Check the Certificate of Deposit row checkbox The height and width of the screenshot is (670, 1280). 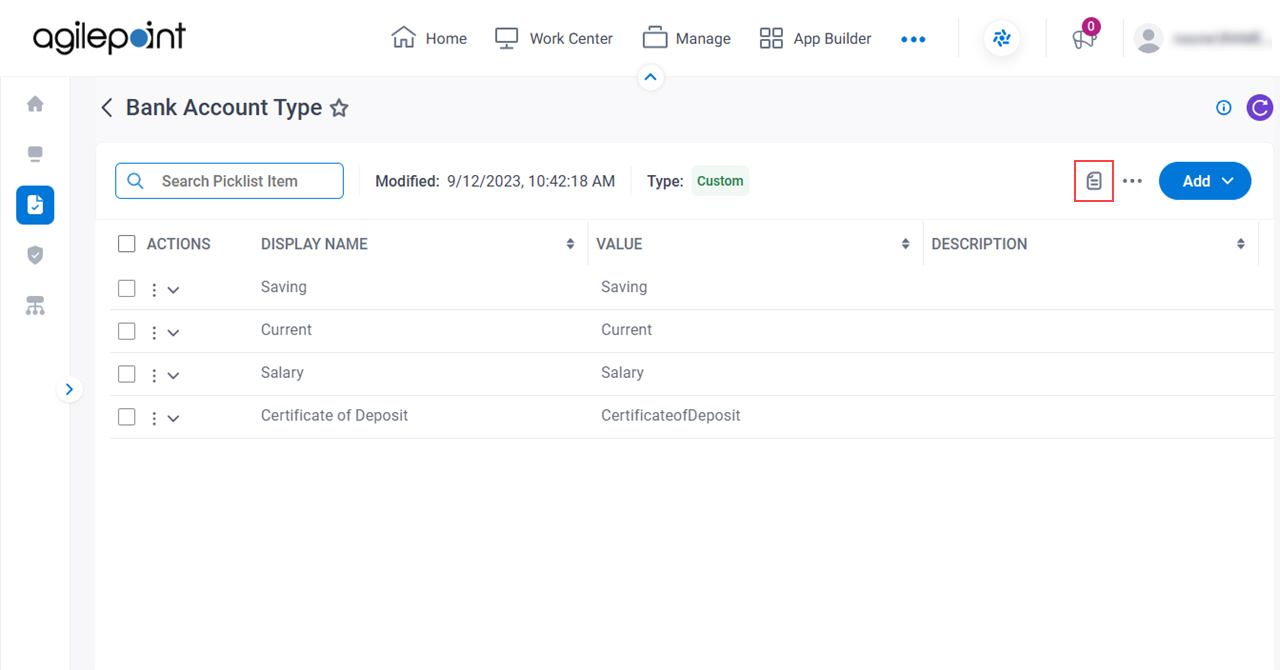(x=126, y=417)
